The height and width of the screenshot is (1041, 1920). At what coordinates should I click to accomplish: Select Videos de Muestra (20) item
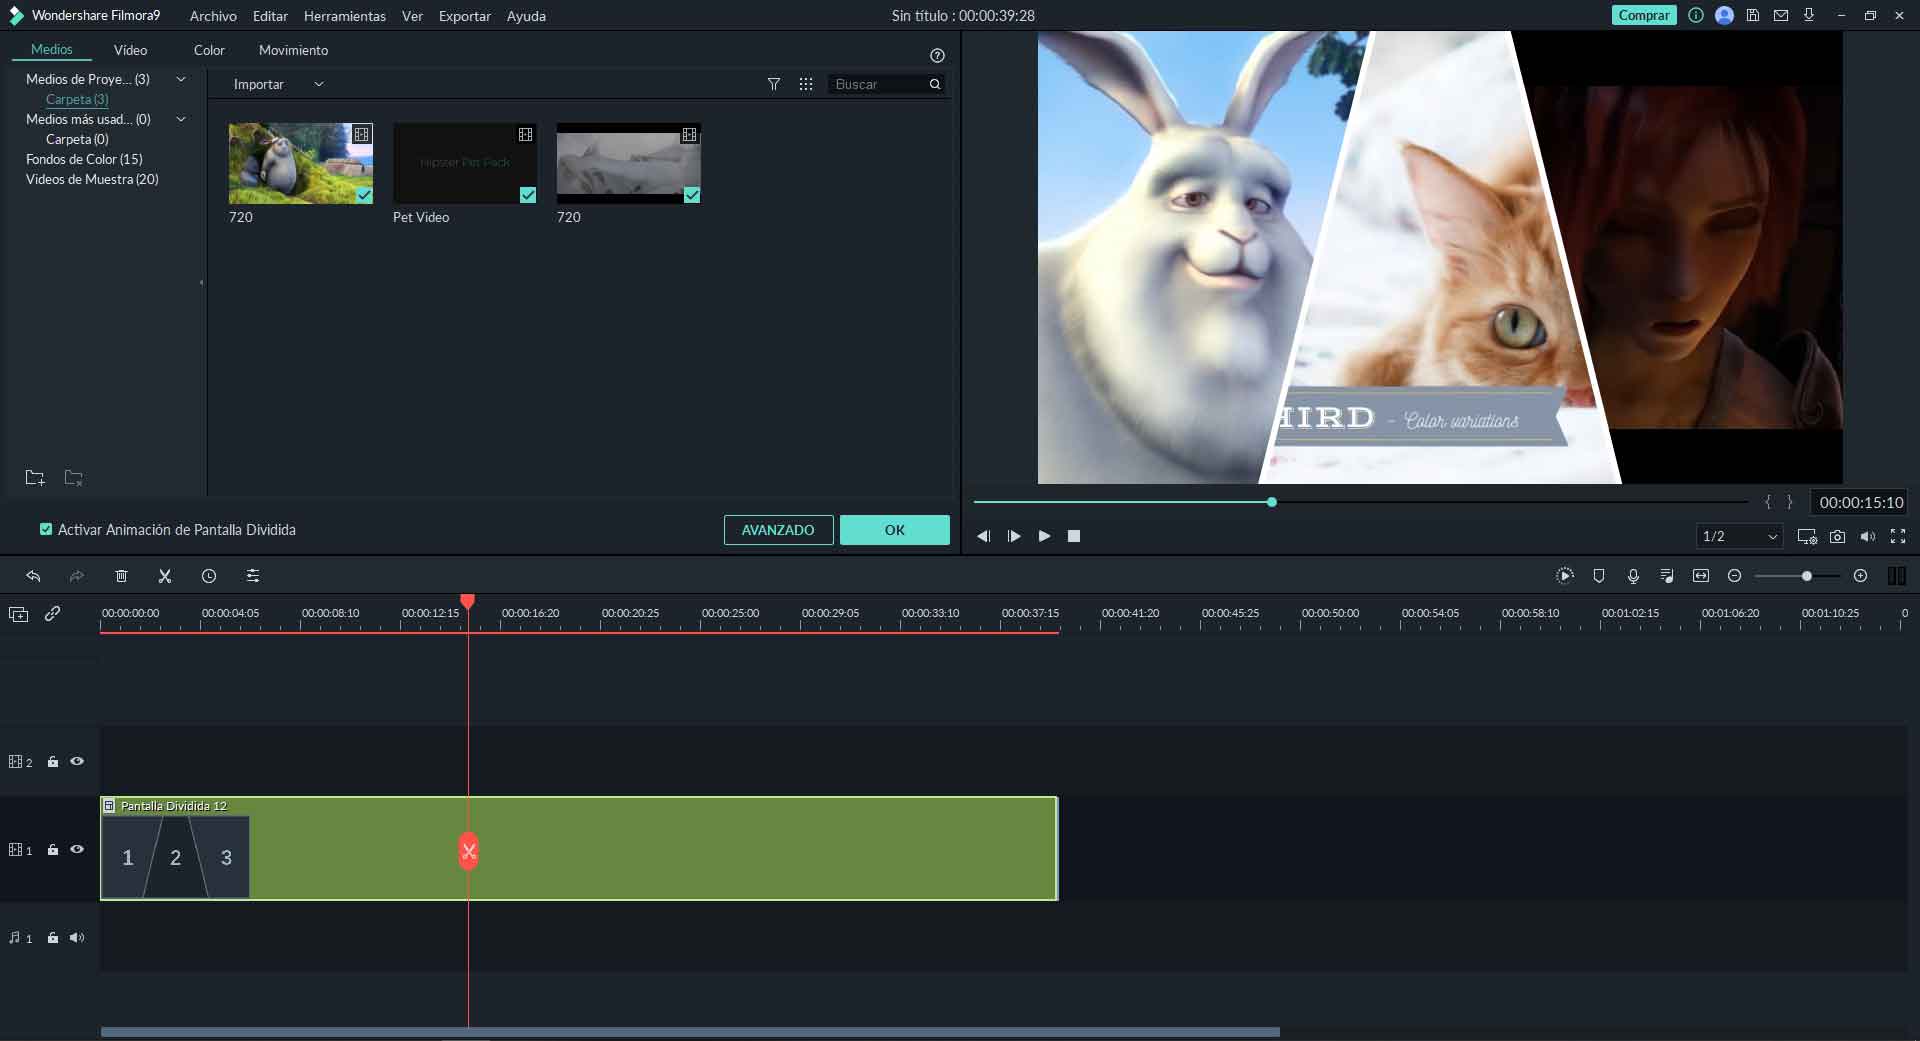(92, 179)
